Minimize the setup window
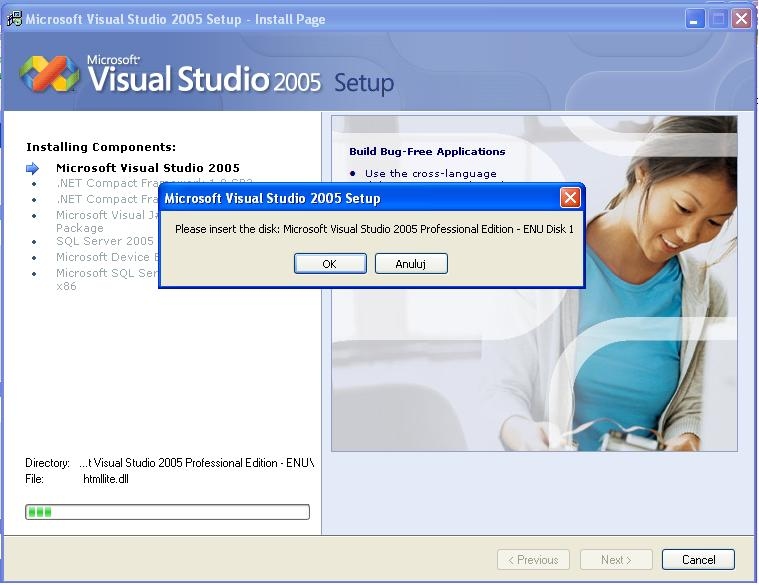 coord(695,19)
